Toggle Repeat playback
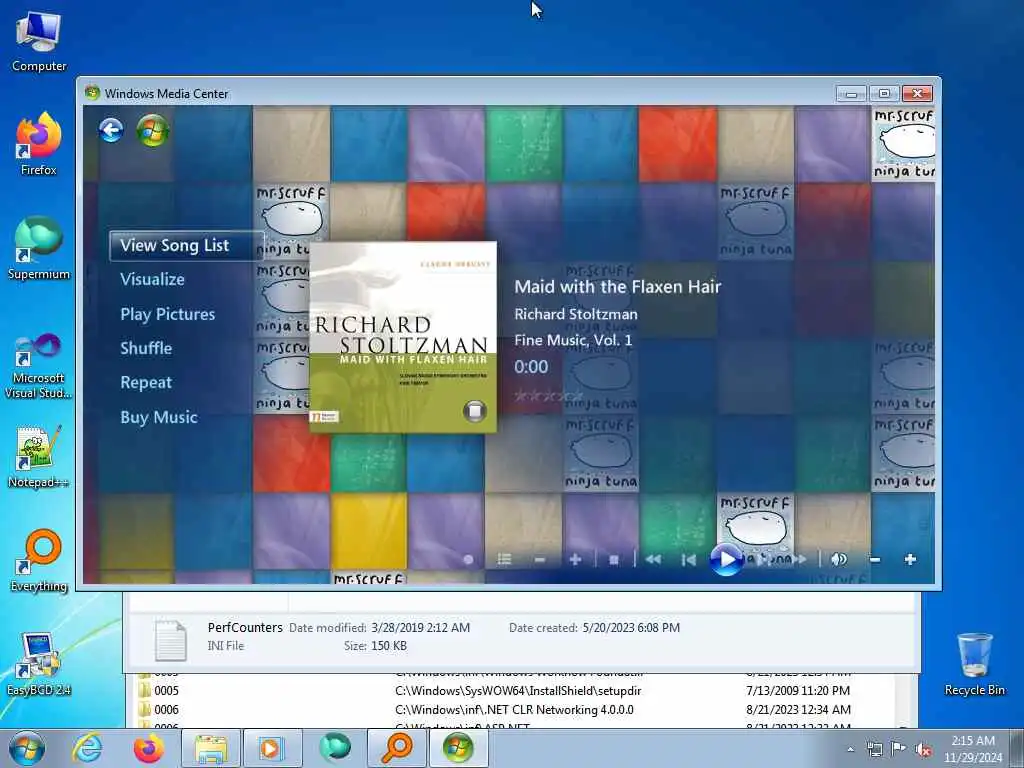 pyautogui.click(x=146, y=383)
